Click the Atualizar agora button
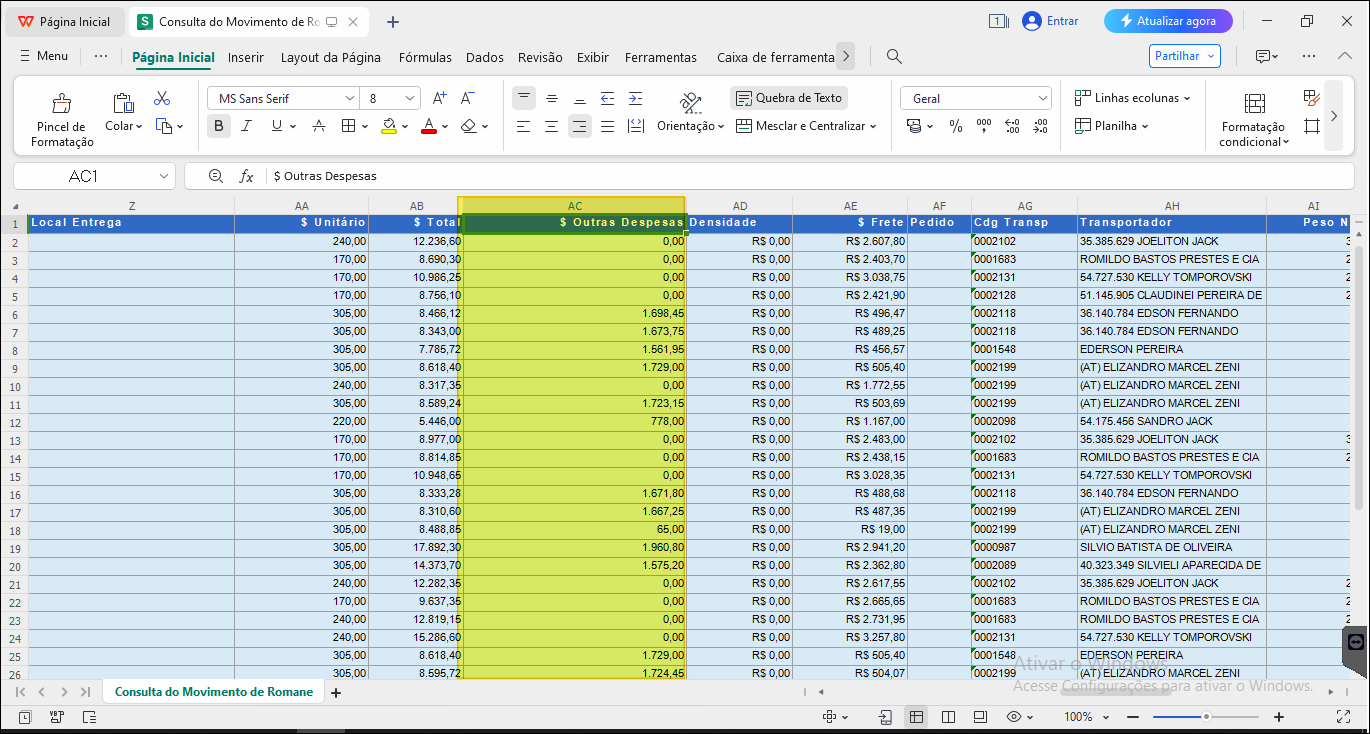 tap(1168, 21)
